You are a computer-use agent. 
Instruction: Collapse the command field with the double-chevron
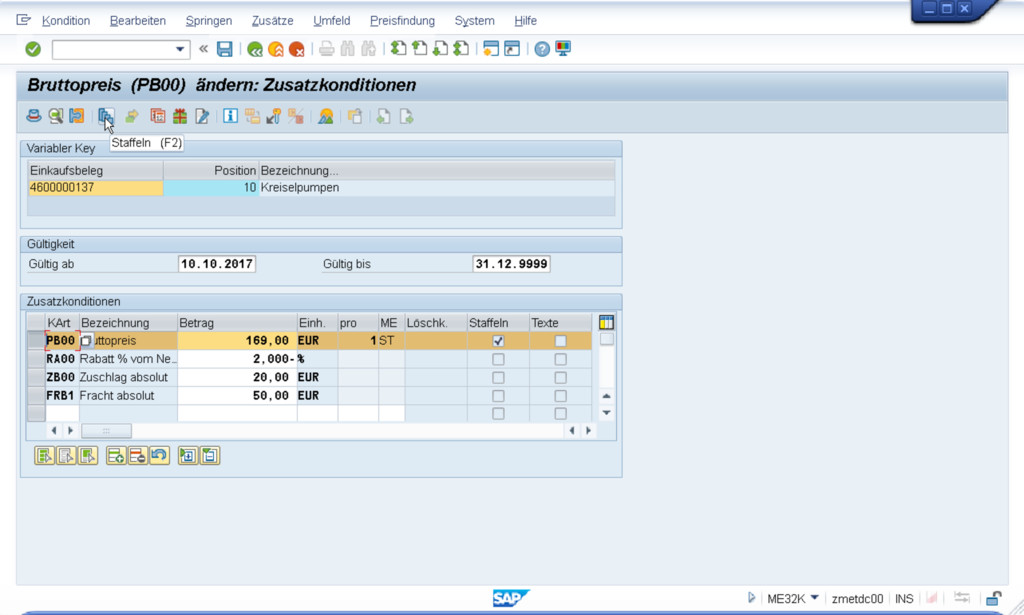203,49
